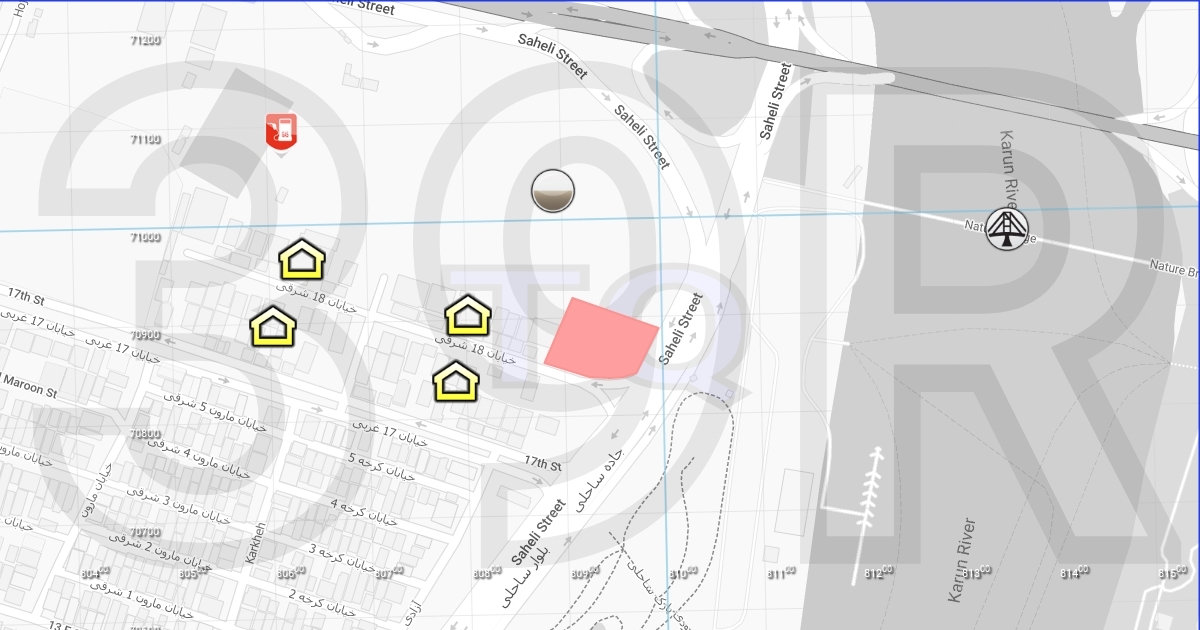Click the 71000 grid coordinate label

[x=145, y=237]
